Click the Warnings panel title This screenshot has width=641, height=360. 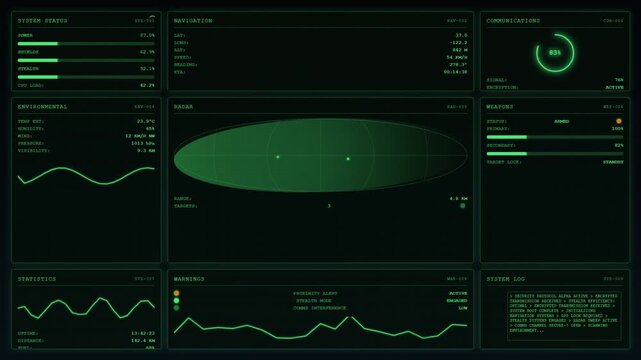pyautogui.click(x=189, y=279)
